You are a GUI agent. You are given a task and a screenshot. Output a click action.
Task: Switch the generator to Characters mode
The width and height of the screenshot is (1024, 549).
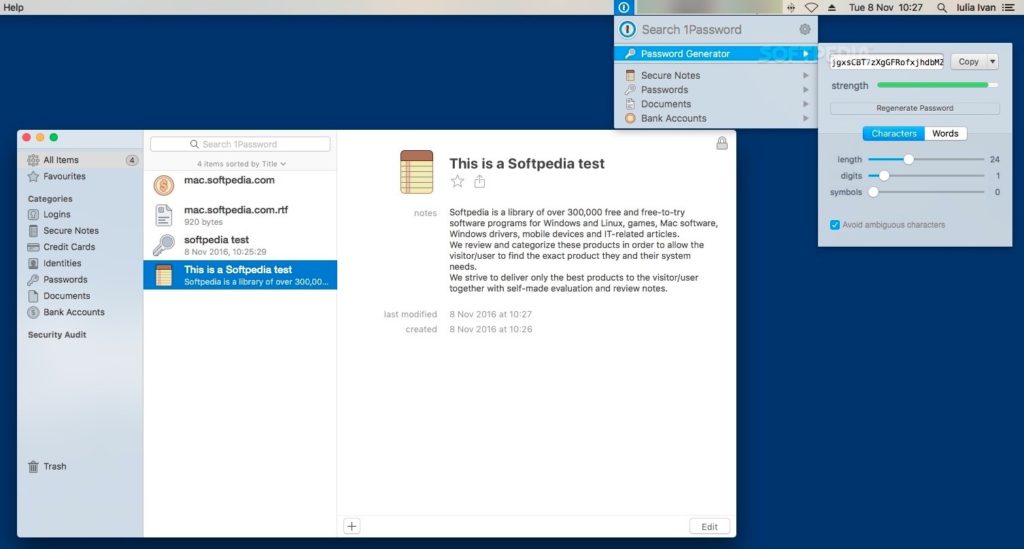coord(893,133)
